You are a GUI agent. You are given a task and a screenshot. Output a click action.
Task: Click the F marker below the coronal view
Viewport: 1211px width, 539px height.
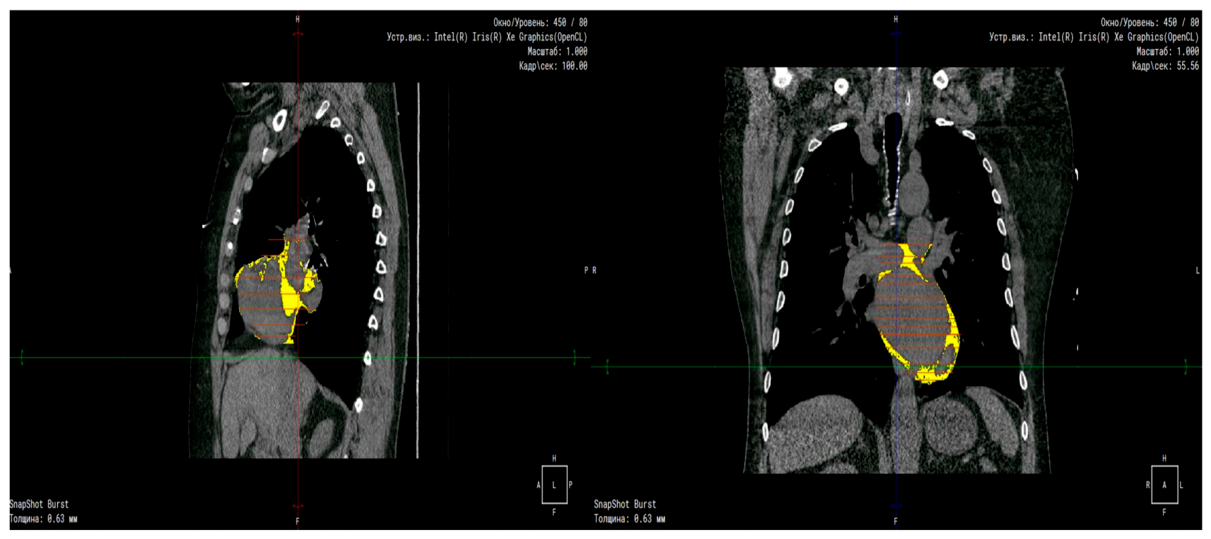coord(895,521)
